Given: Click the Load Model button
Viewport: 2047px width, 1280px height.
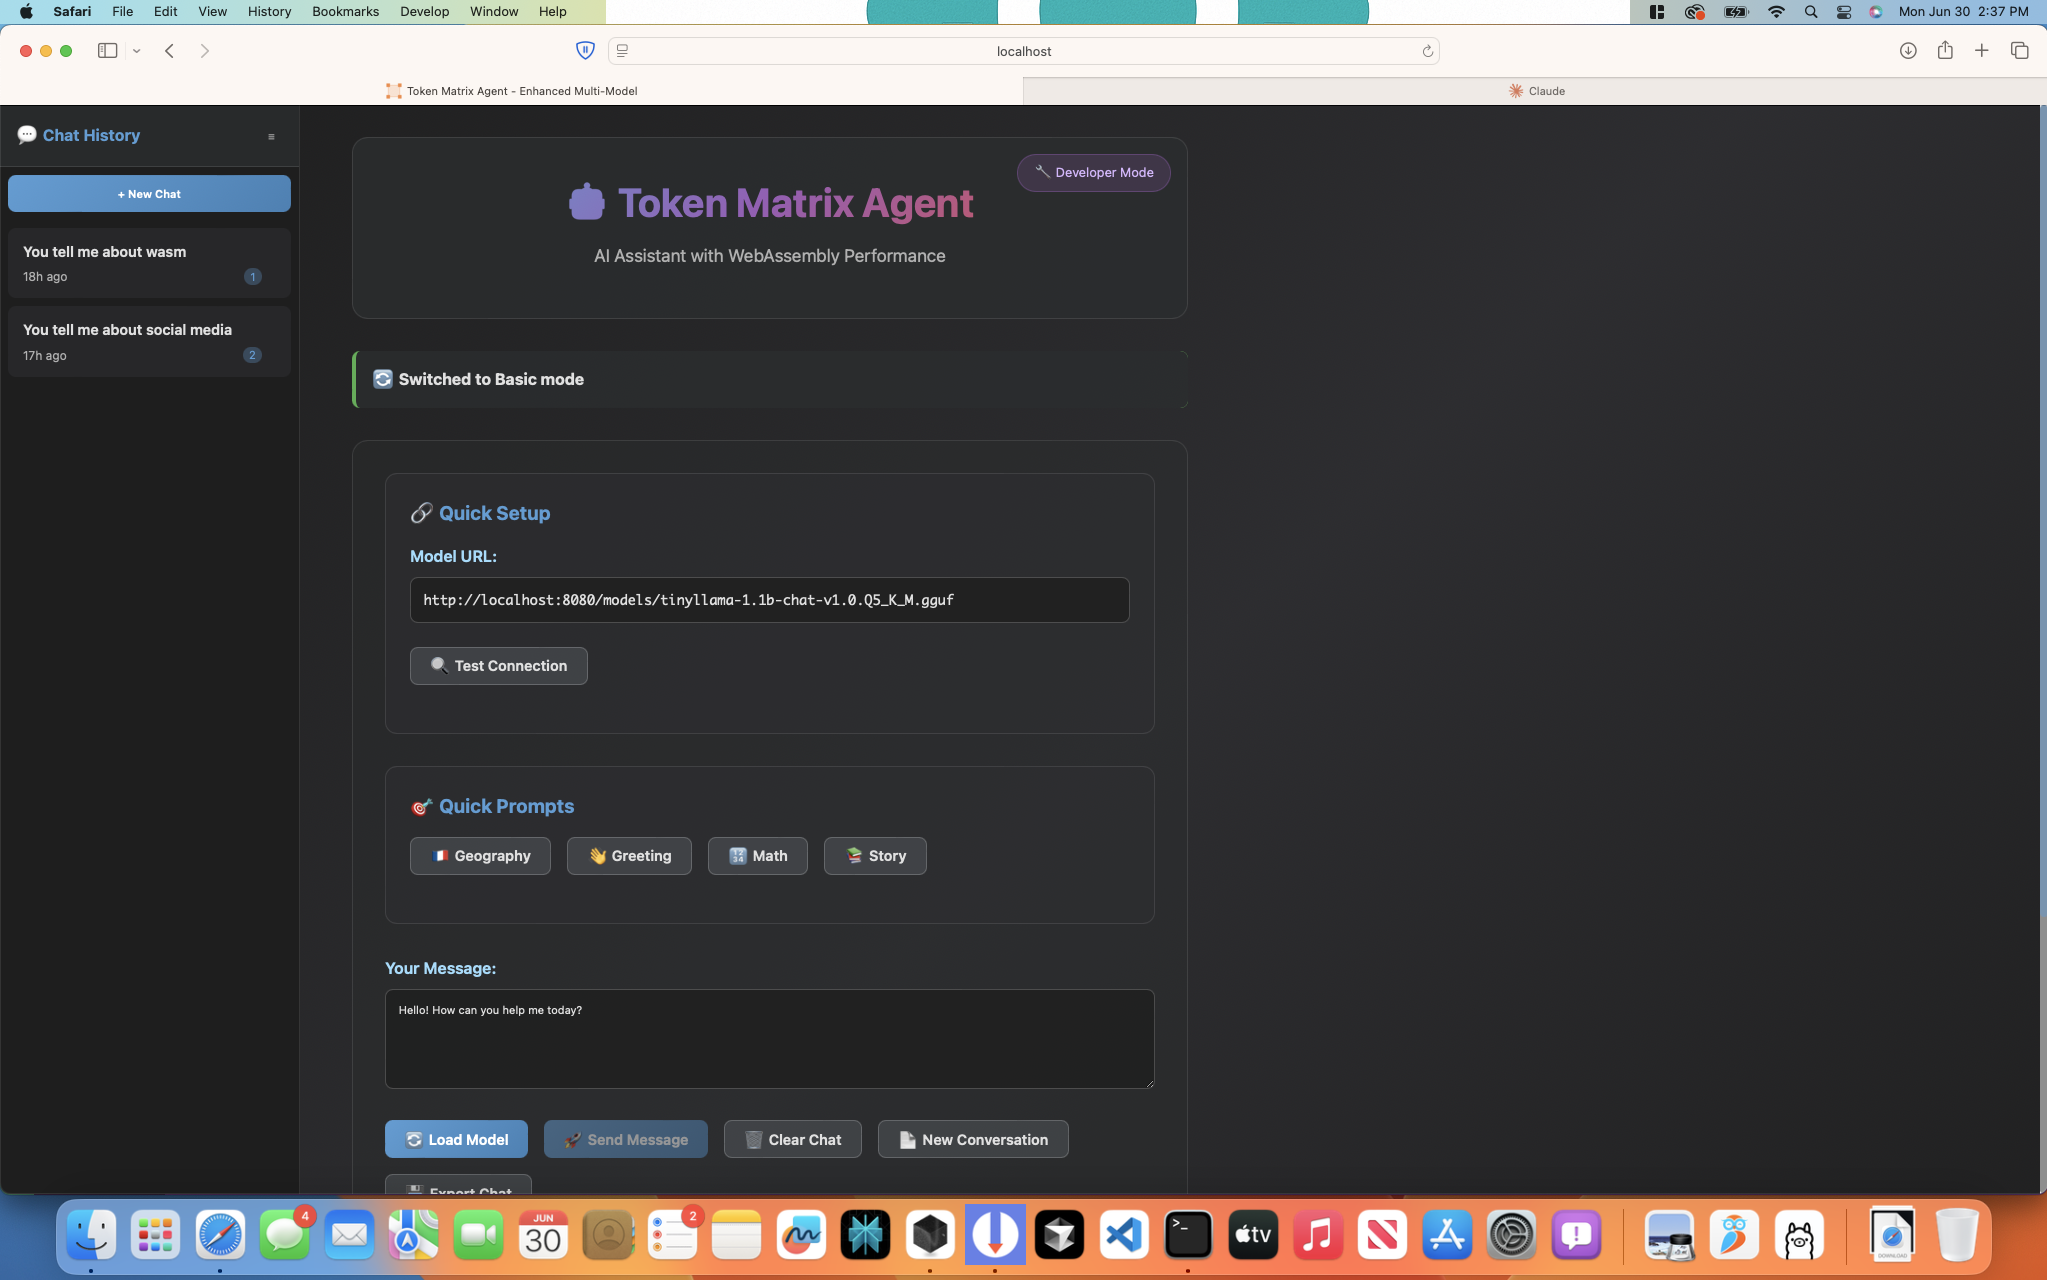Looking at the screenshot, I should point(456,1140).
